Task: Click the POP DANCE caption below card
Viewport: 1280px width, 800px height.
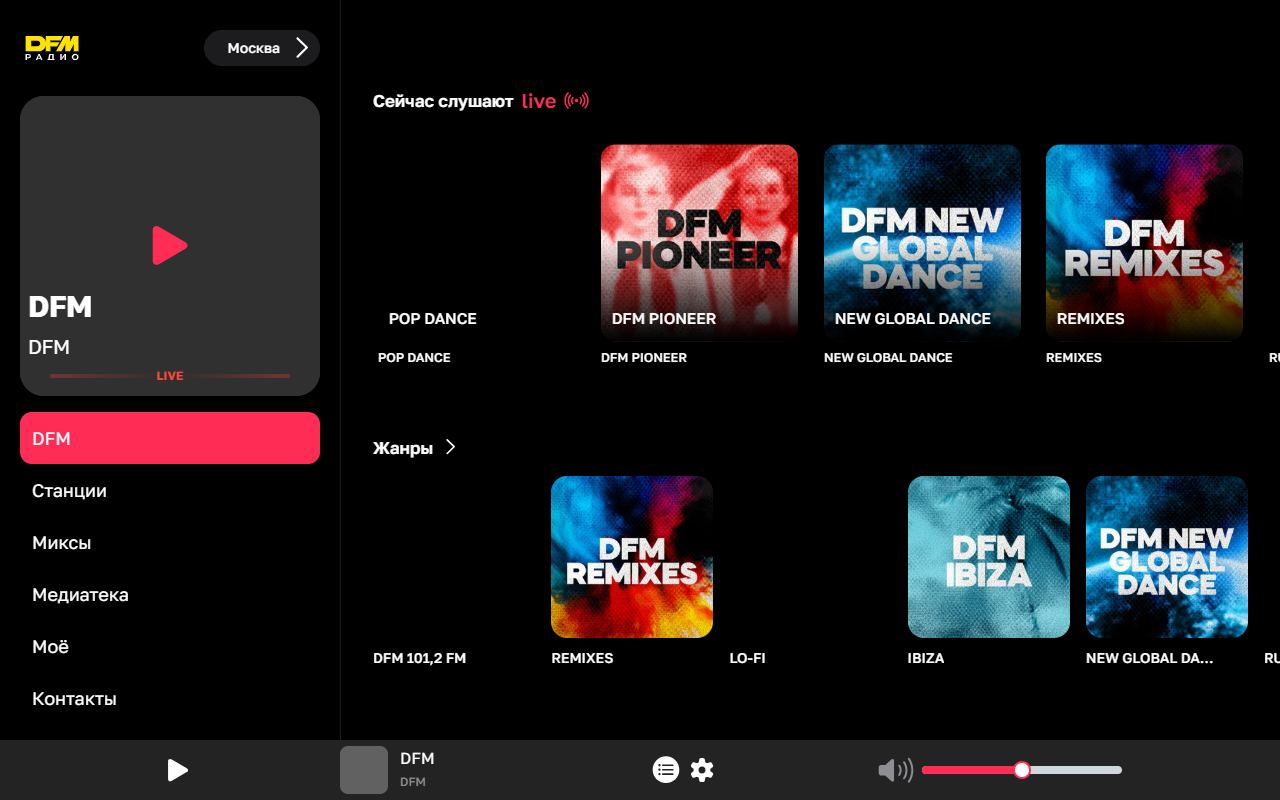Action: [414, 358]
